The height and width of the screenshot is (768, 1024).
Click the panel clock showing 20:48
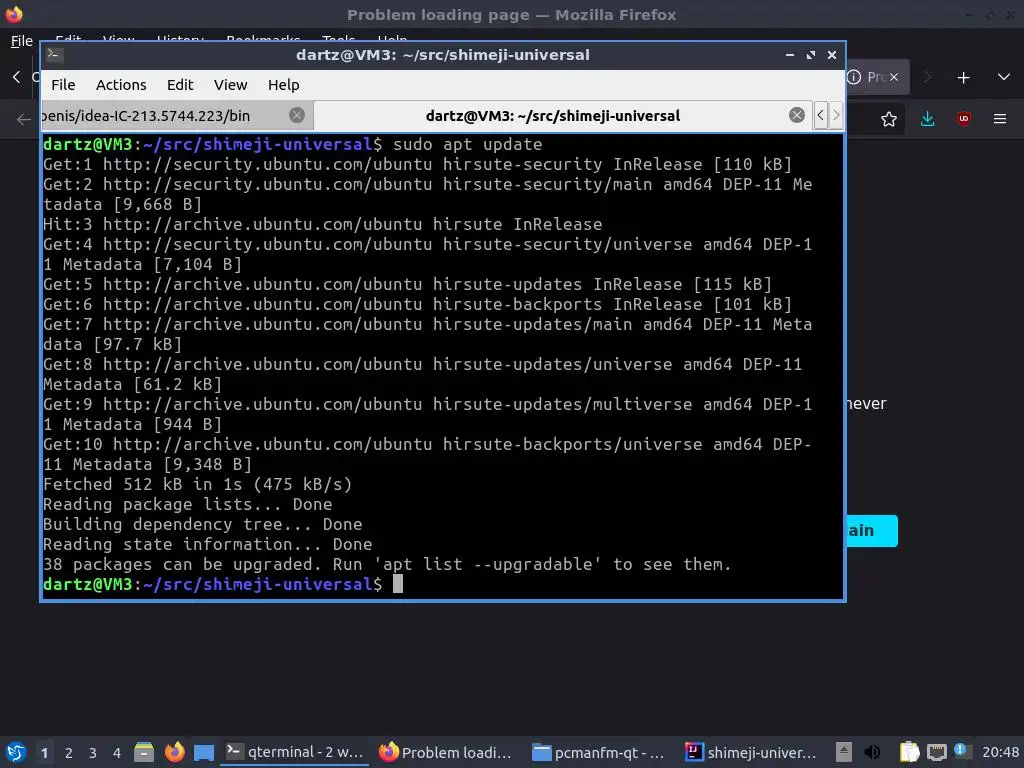click(1000, 752)
